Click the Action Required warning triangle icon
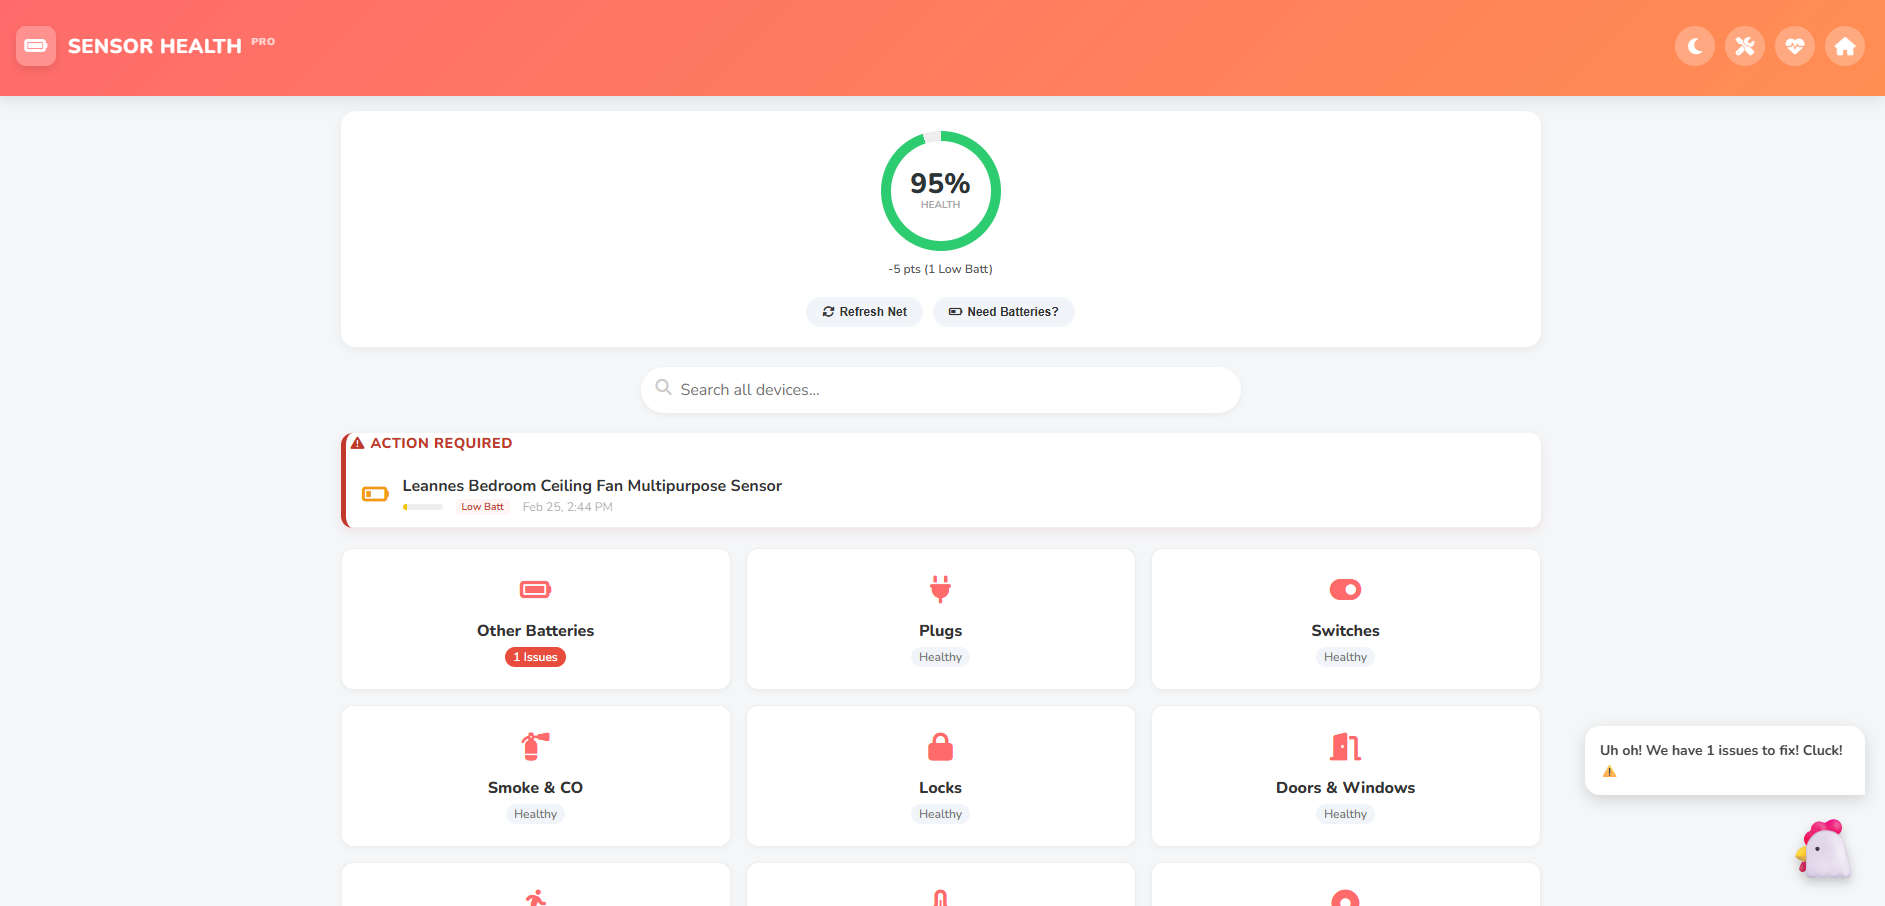The image size is (1885, 906). tap(357, 443)
